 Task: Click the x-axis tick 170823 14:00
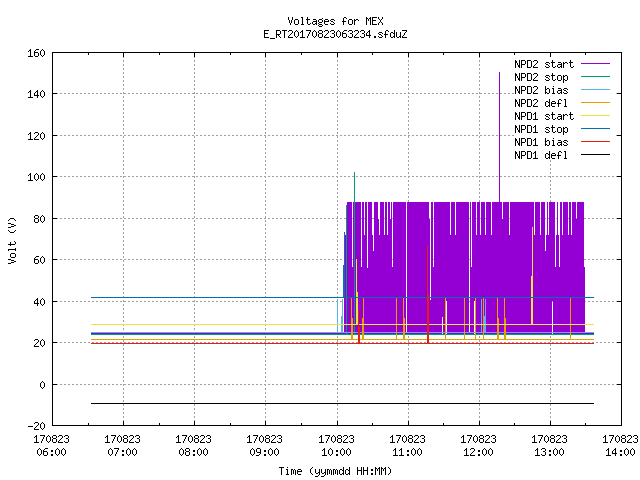620,446
